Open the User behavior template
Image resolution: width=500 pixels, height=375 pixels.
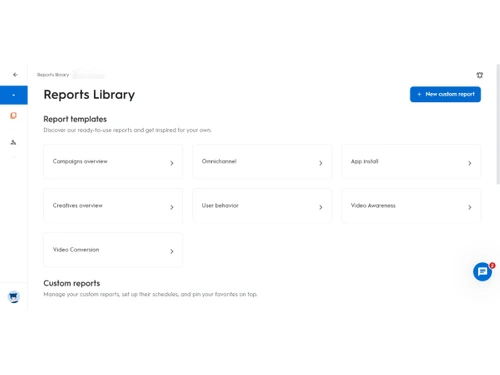[x=262, y=206]
